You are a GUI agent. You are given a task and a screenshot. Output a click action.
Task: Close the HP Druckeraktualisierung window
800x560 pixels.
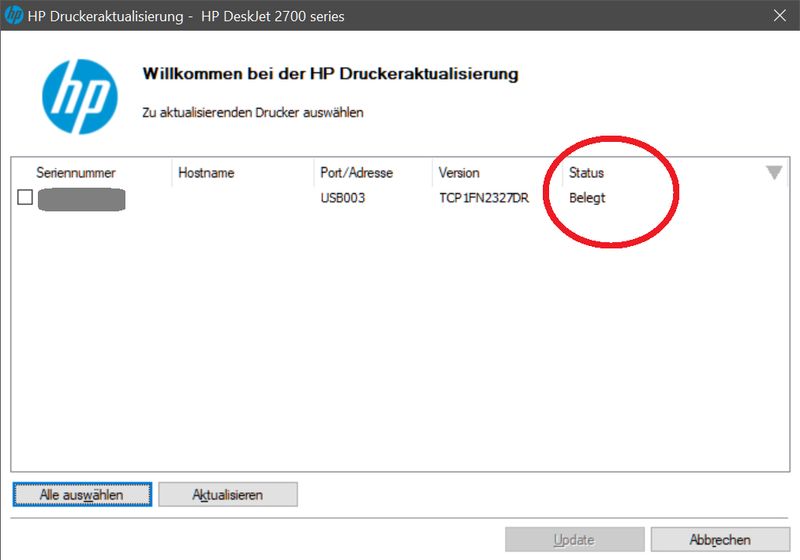[x=780, y=15]
